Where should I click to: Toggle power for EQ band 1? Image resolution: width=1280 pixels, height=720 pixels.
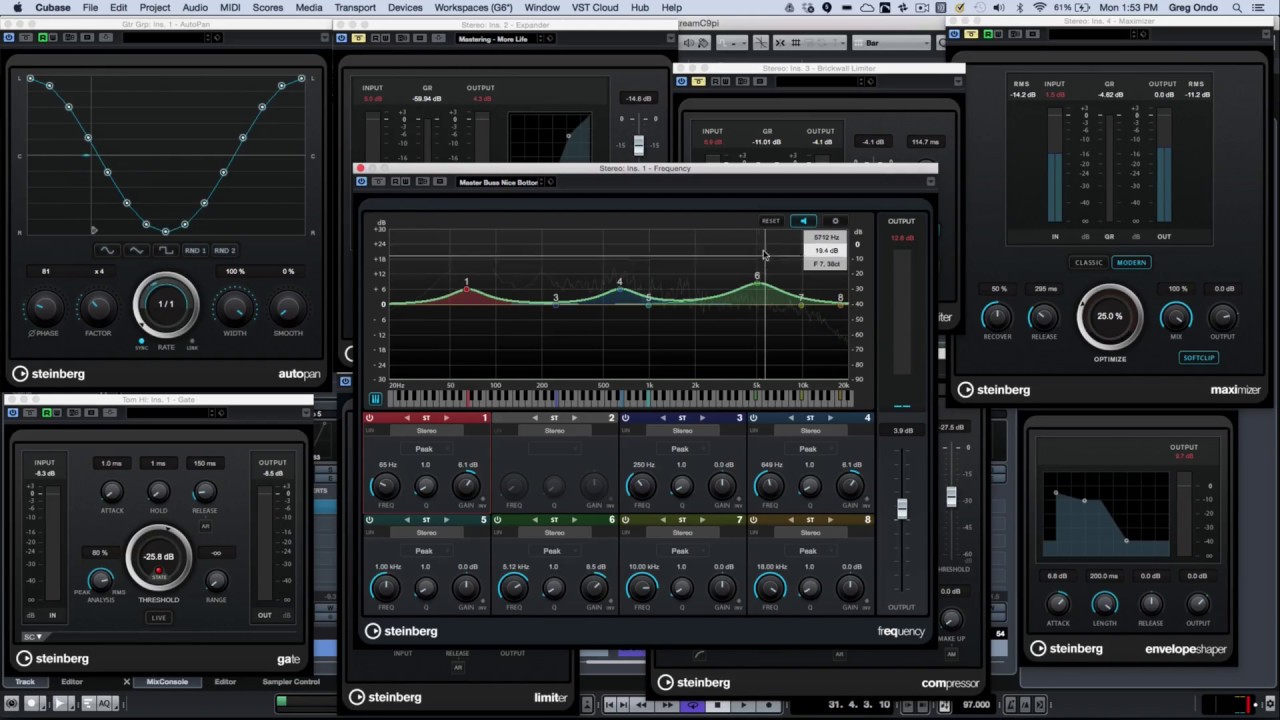[x=369, y=418]
